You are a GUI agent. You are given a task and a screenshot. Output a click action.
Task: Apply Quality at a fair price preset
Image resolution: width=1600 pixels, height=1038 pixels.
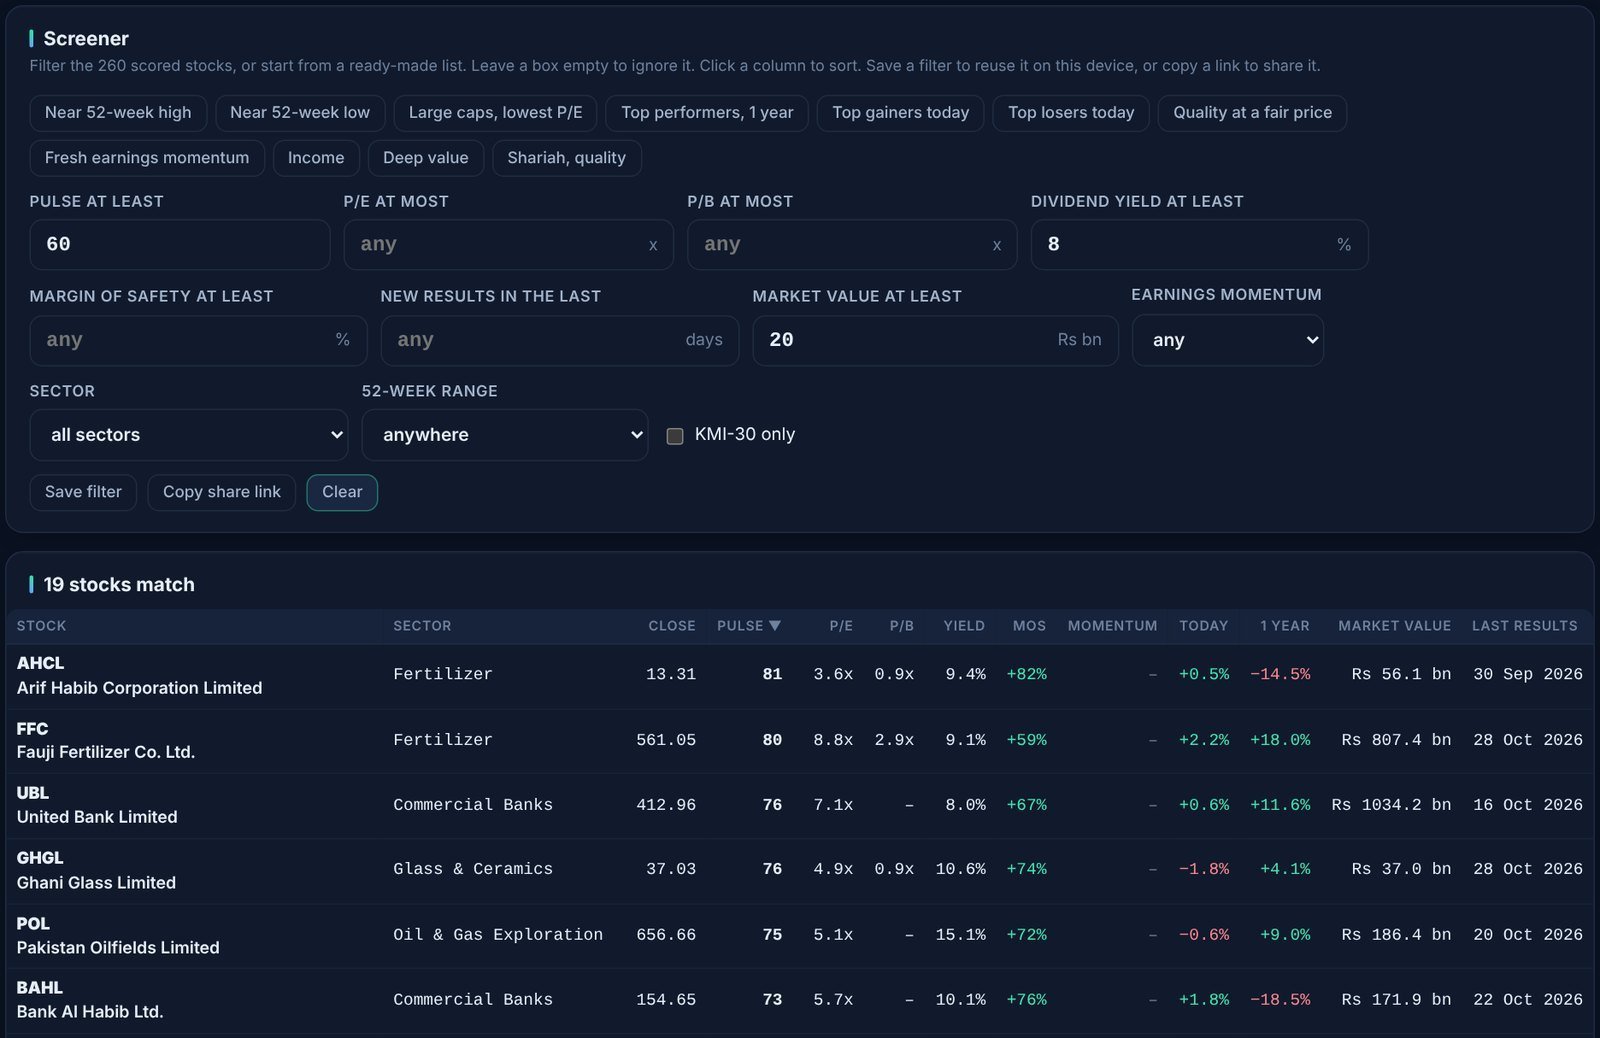(1252, 113)
